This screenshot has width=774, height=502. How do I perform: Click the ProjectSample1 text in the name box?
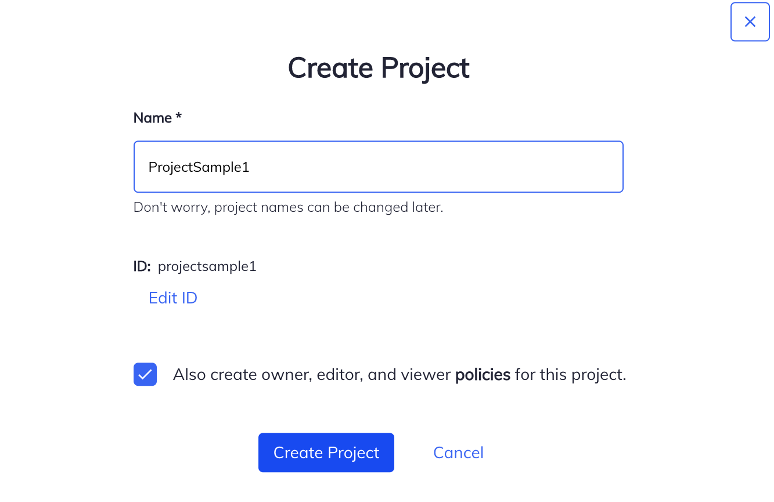198,168
